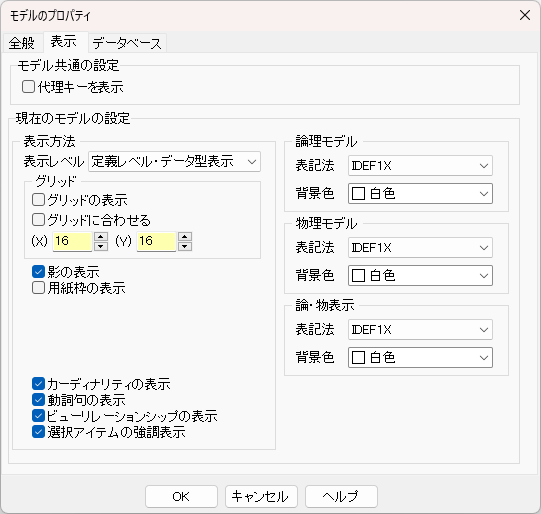This screenshot has height=514, width=541.
Task: Increase grid X spinner up arrow
Action: [101, 237]
